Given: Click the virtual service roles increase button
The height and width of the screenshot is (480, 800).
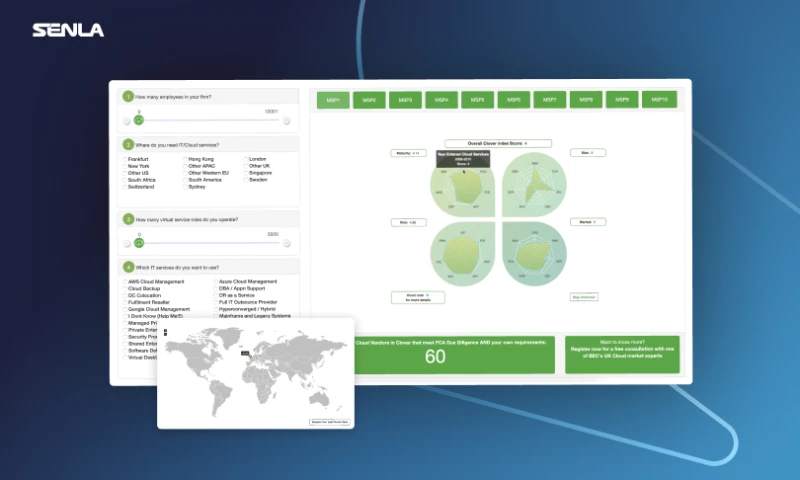Looking at the screenshot, I should tap(287, 243).
